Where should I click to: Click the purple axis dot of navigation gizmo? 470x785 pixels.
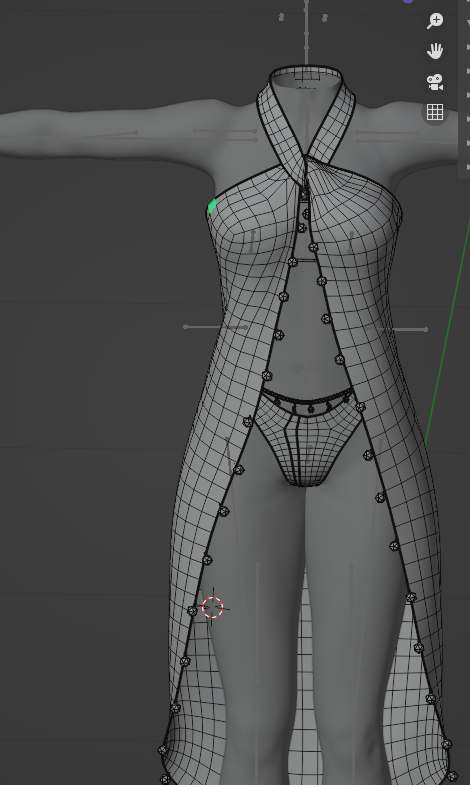coord(408,1)
